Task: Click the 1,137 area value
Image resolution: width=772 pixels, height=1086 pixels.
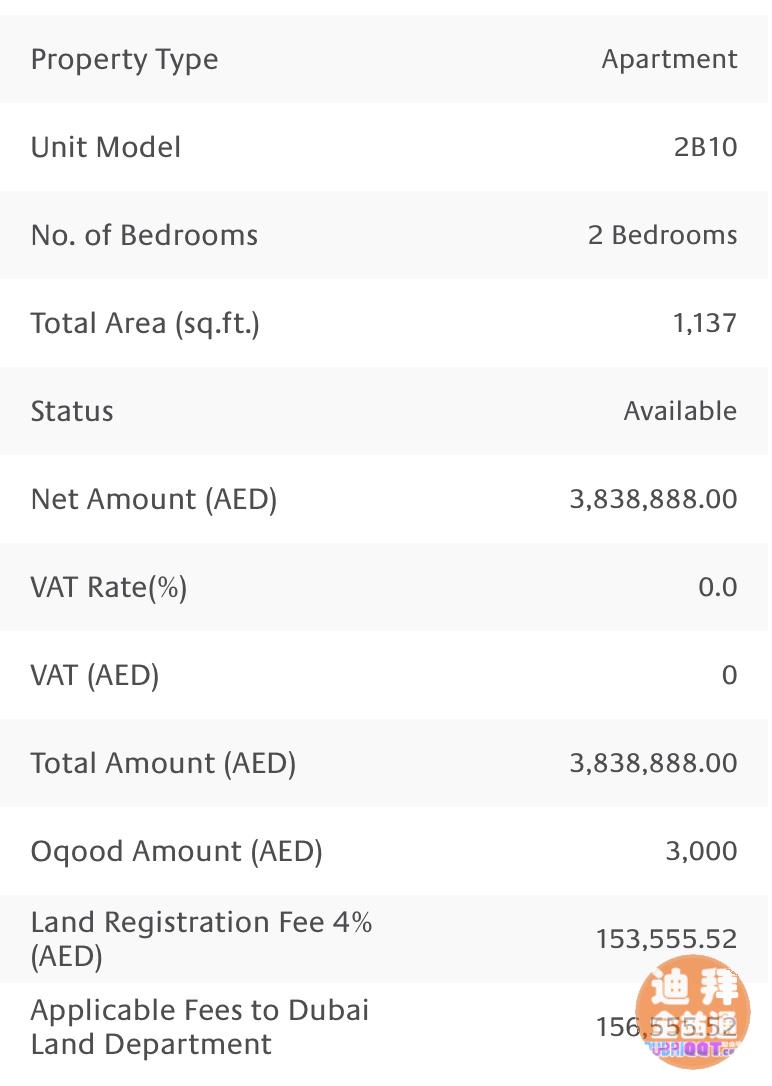Action: [705, 324]
